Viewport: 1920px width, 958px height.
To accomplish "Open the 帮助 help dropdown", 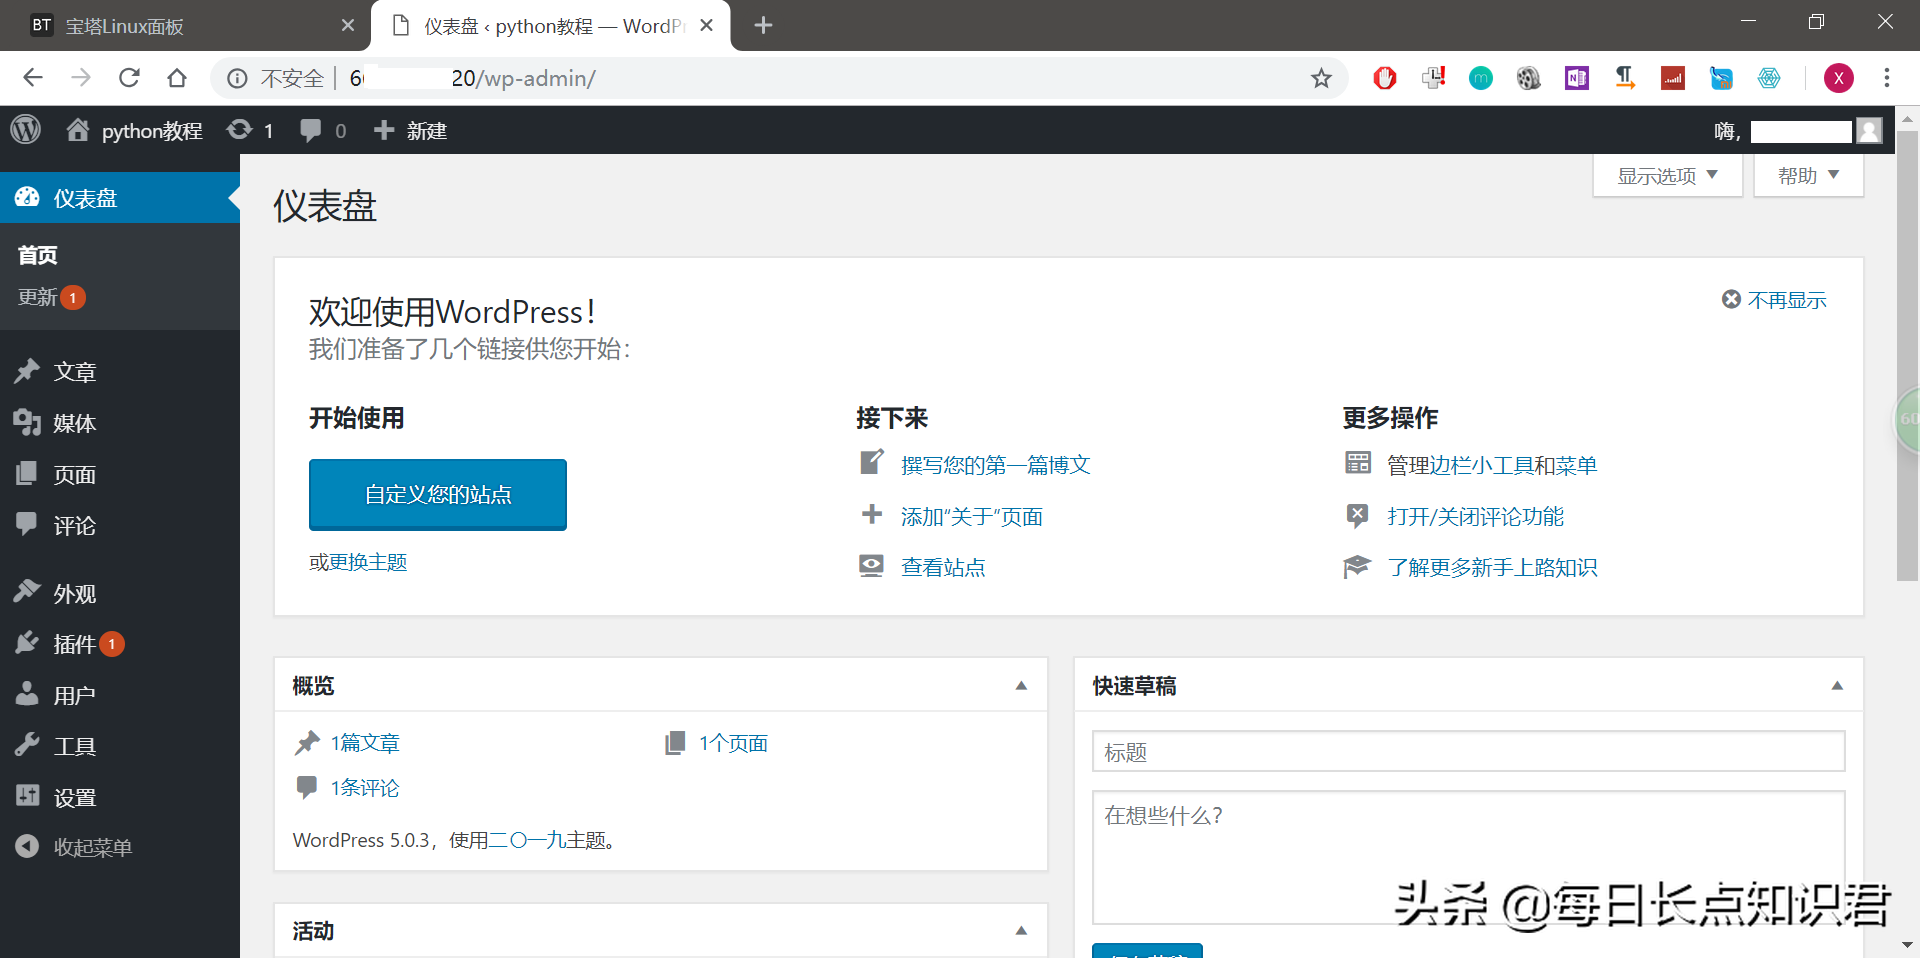I will tap(1808, 176).
